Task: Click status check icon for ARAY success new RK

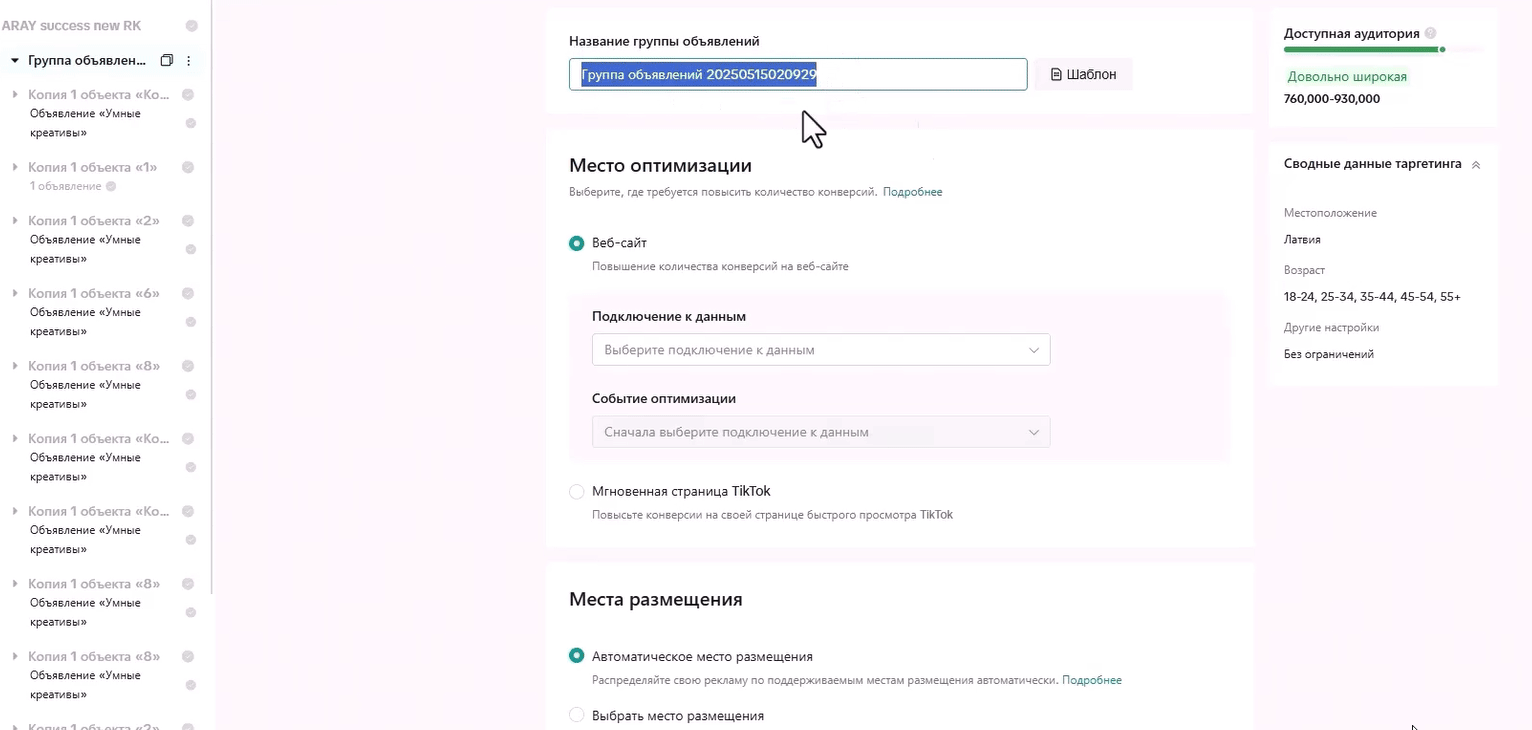Action: coord(191,26)
